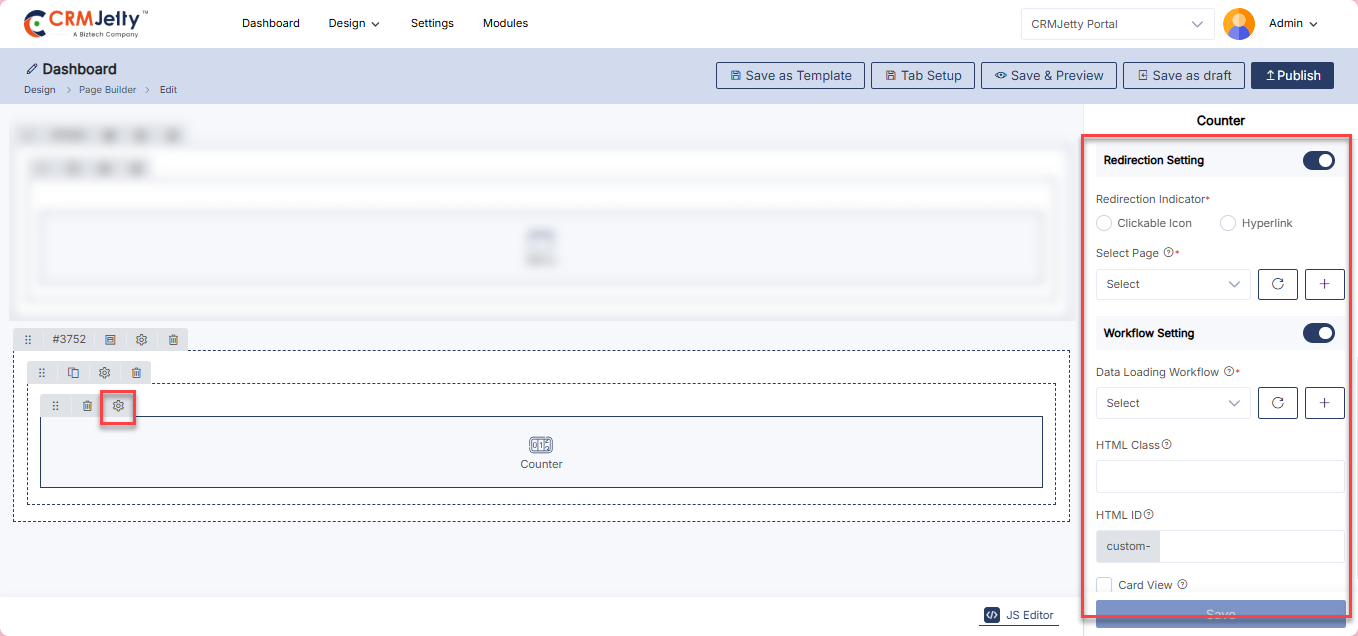Check the Card View checkbox
Screen dimensions: 1358x636
coord(1104,585)
